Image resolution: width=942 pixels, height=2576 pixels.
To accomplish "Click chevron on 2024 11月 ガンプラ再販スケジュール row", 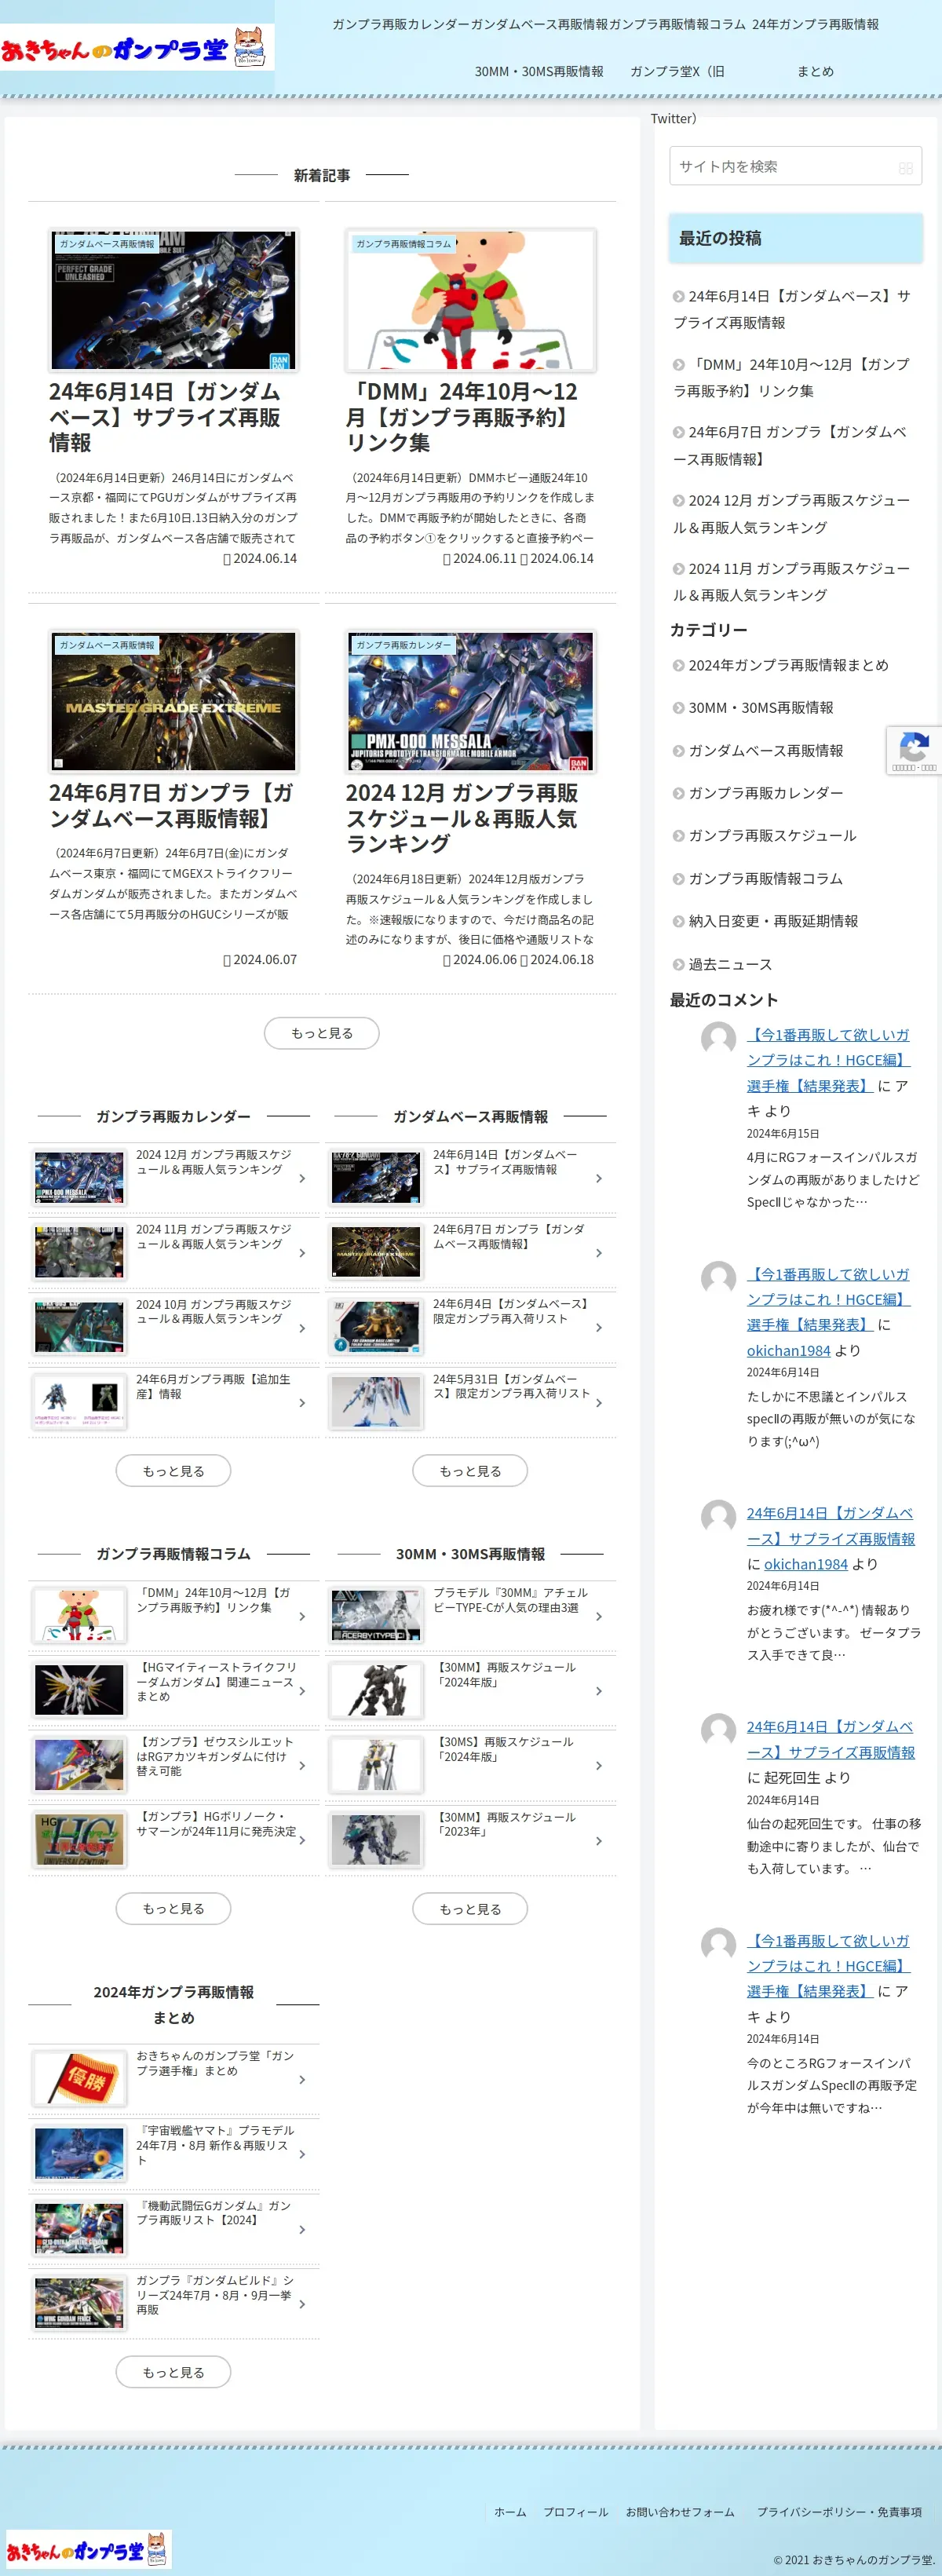I will [302, 1253].
